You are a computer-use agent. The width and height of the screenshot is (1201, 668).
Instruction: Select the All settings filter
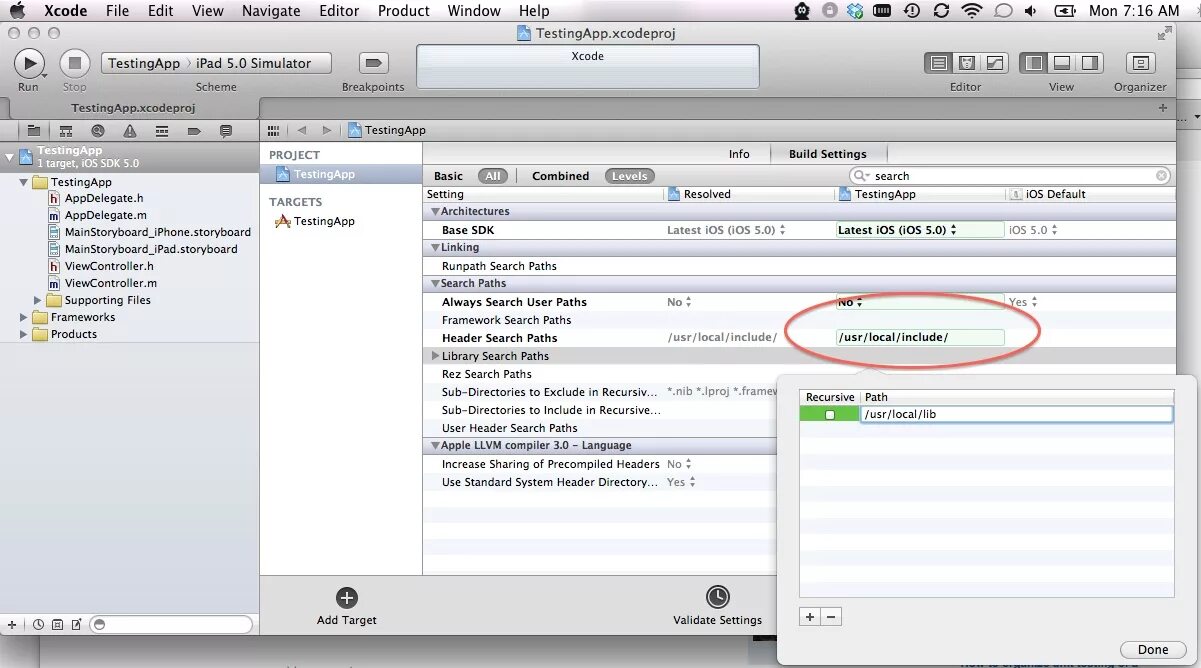click(492, 176)
